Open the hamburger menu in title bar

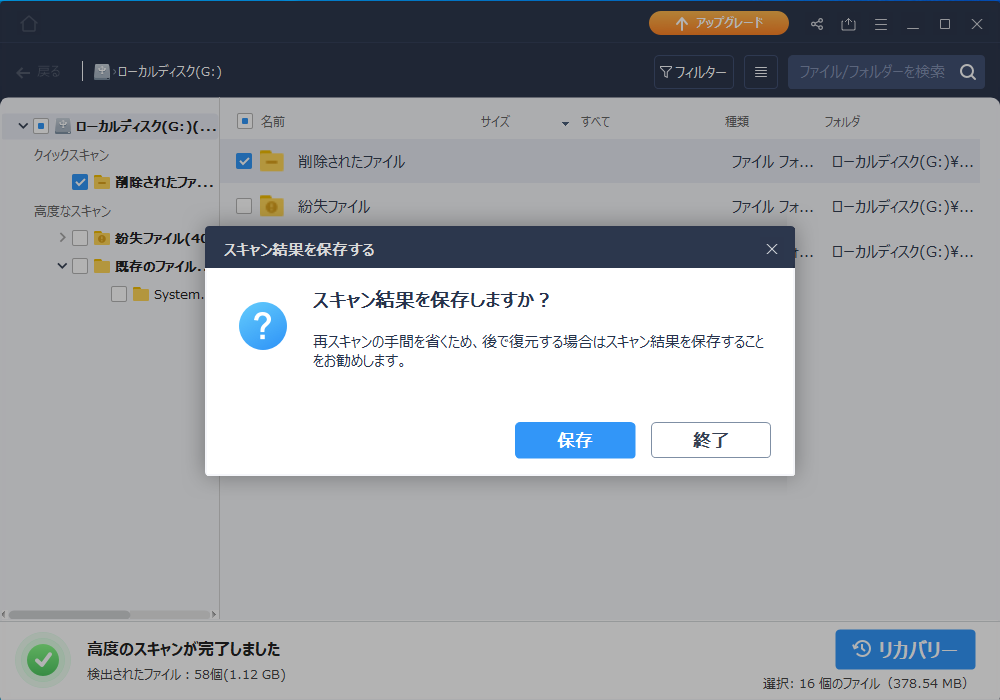click(x=881, y=24)
